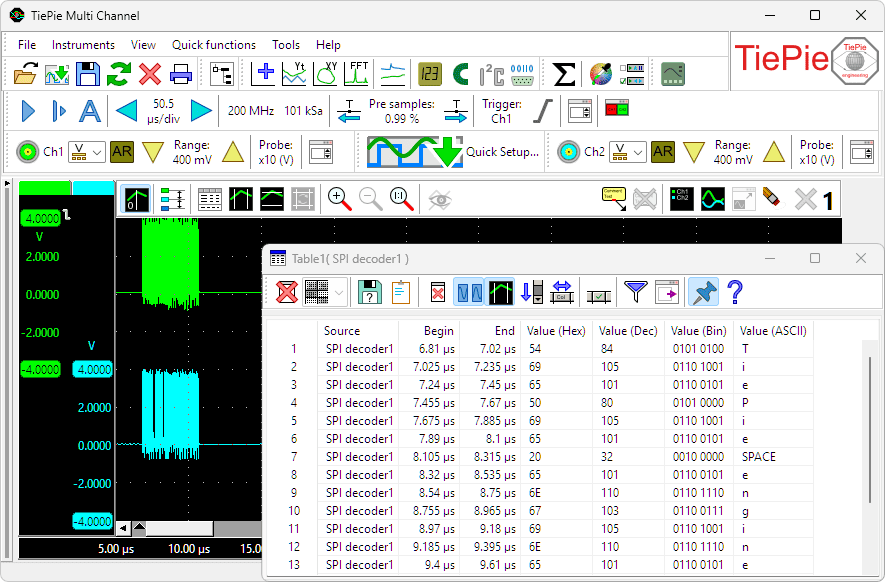The image size is (885, 582).
Task: Sort by Begin column header
Action: [439, 331]
